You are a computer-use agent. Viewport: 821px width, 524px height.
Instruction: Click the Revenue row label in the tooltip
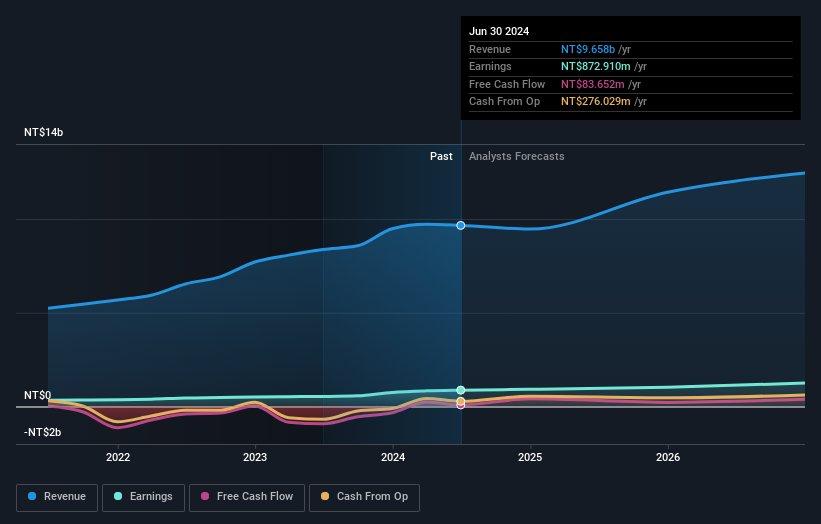[x=490, y=49]
